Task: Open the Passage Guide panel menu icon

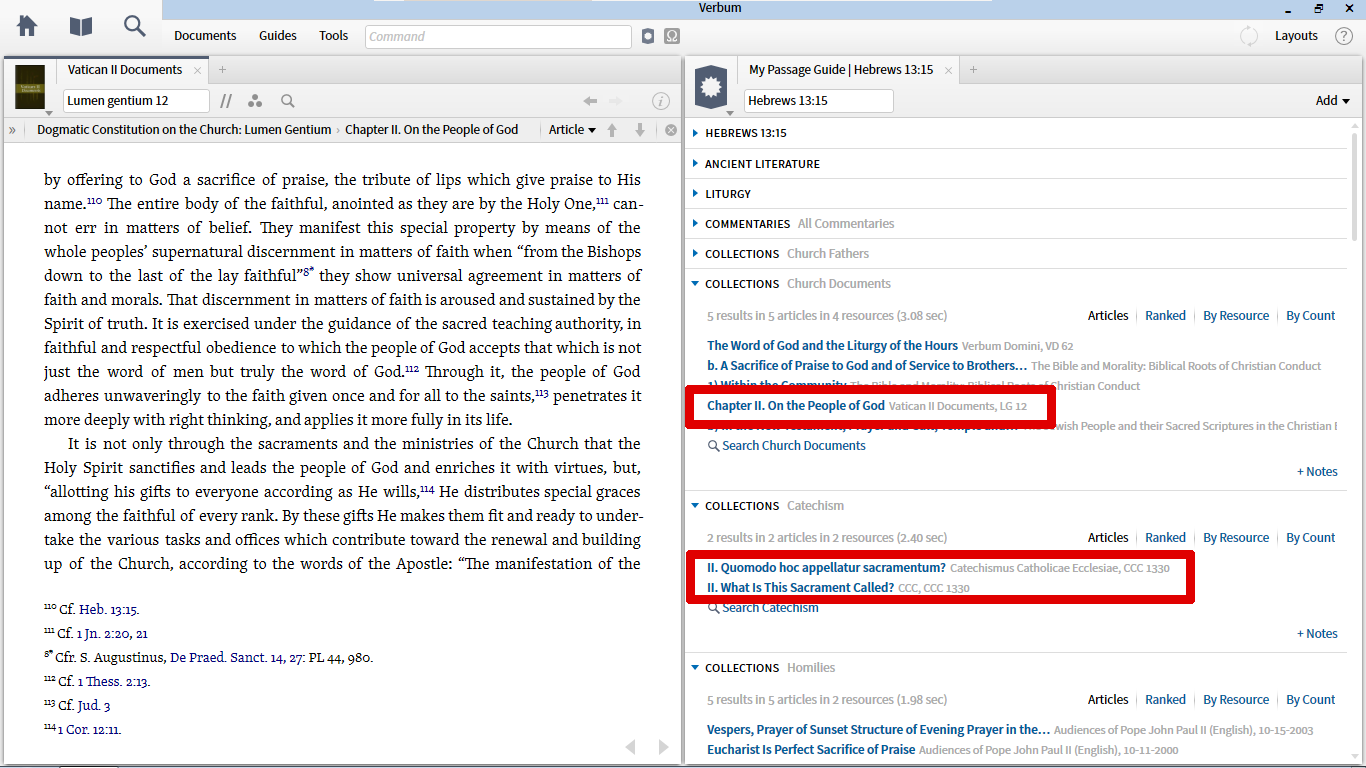Action: pos(711,87)
